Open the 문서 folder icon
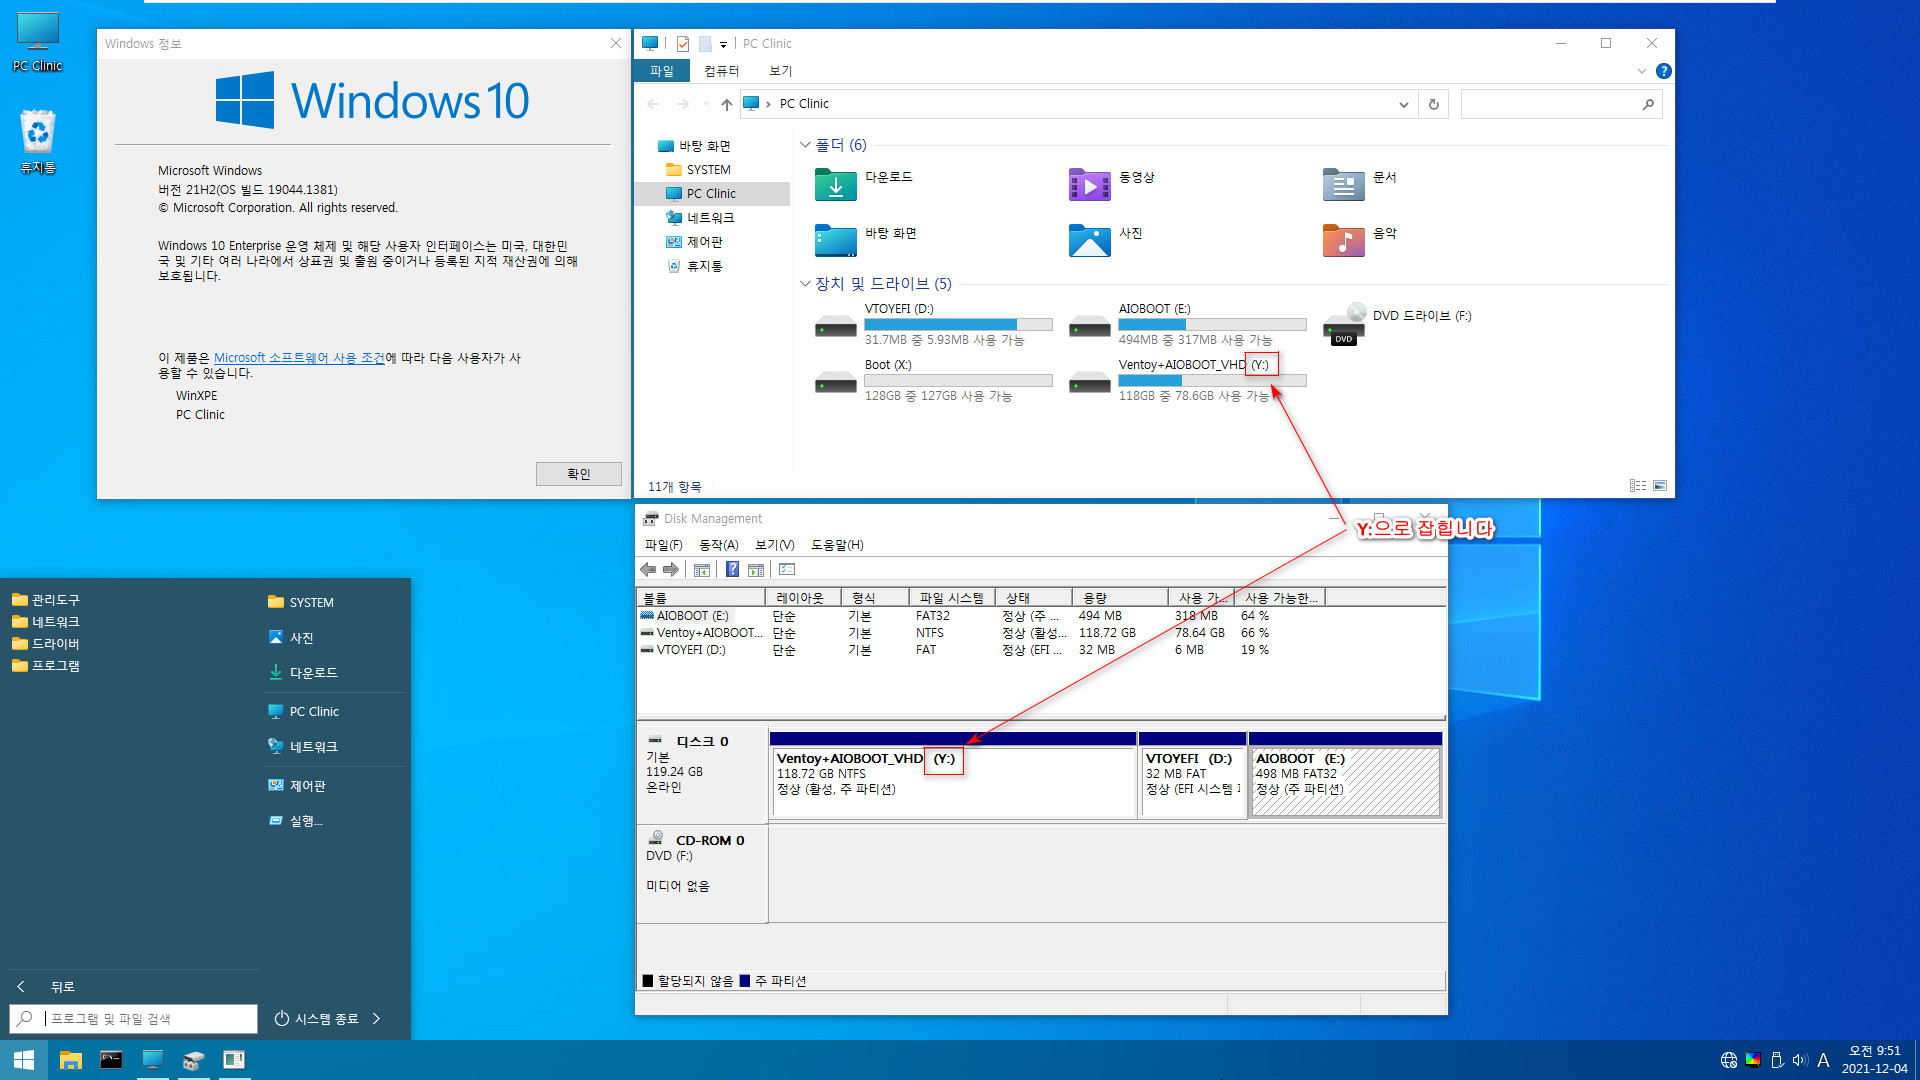Image resolution: width=1920 pixels, height=1080 pixels. tap(1343, 185)
